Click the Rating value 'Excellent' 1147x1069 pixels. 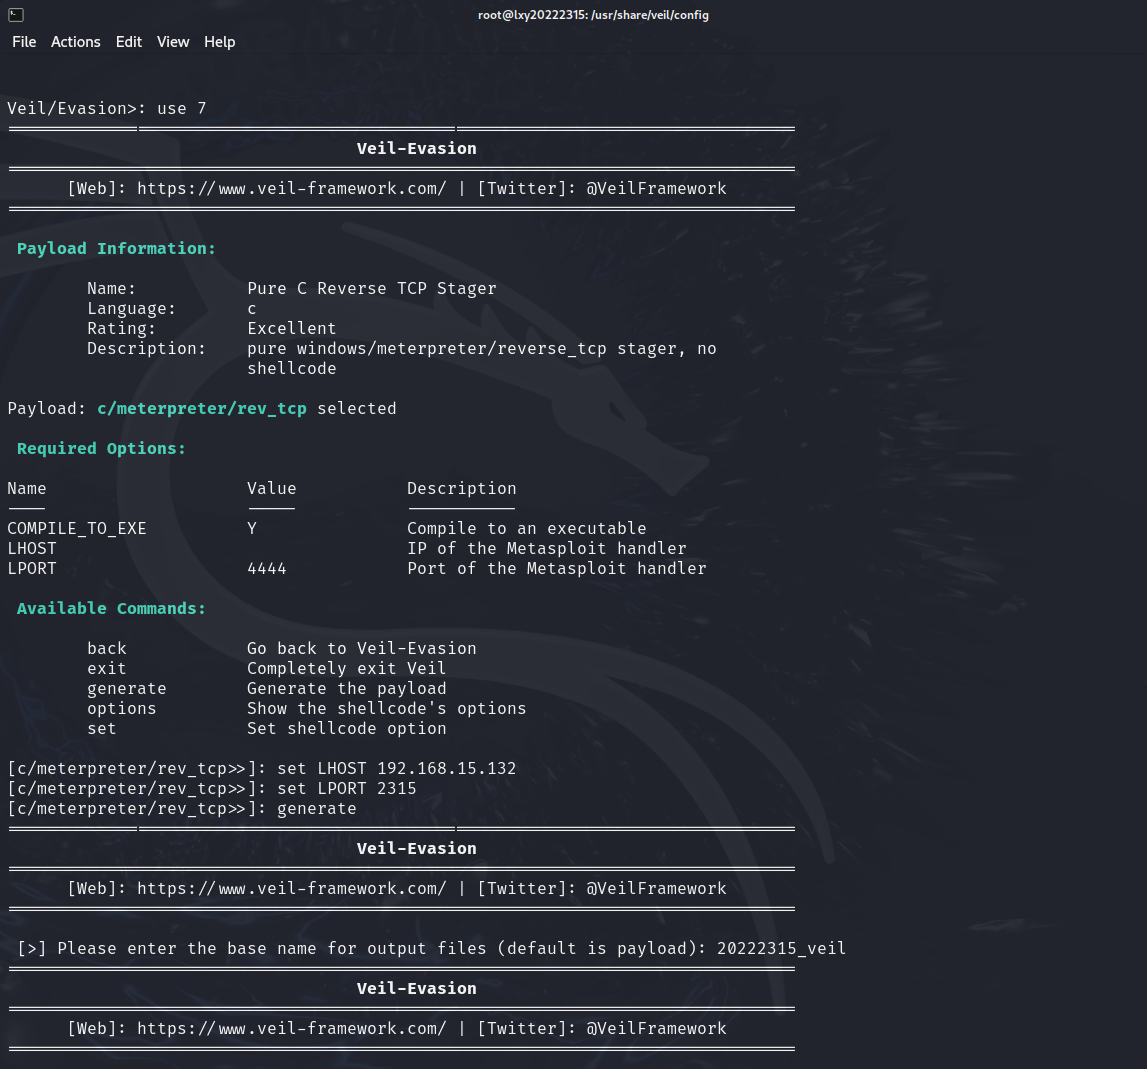292,329
